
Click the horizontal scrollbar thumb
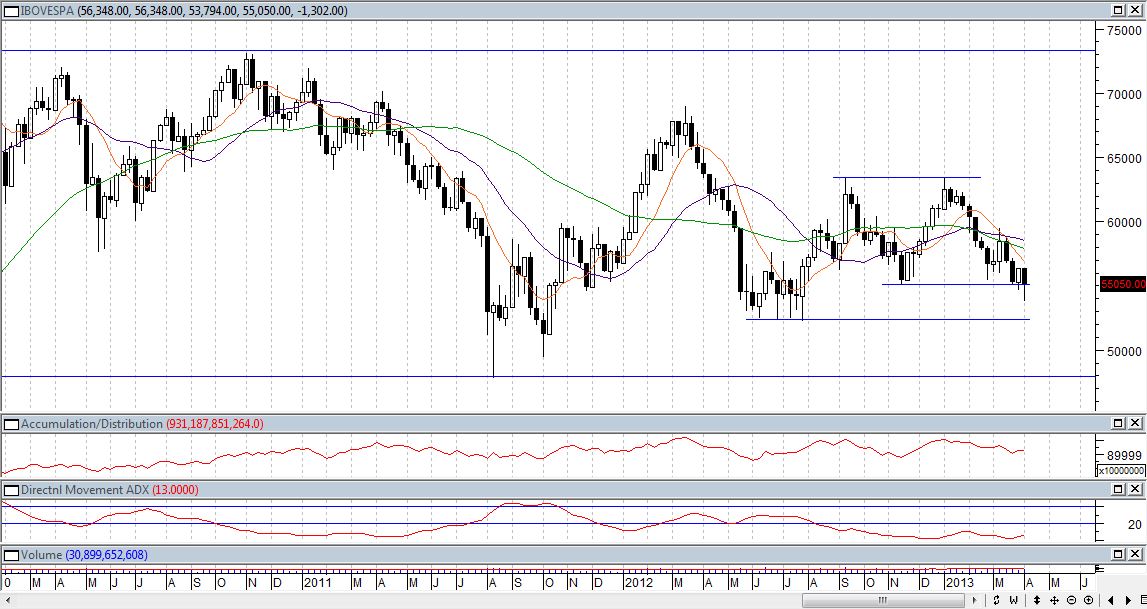(x=883, y=600)
